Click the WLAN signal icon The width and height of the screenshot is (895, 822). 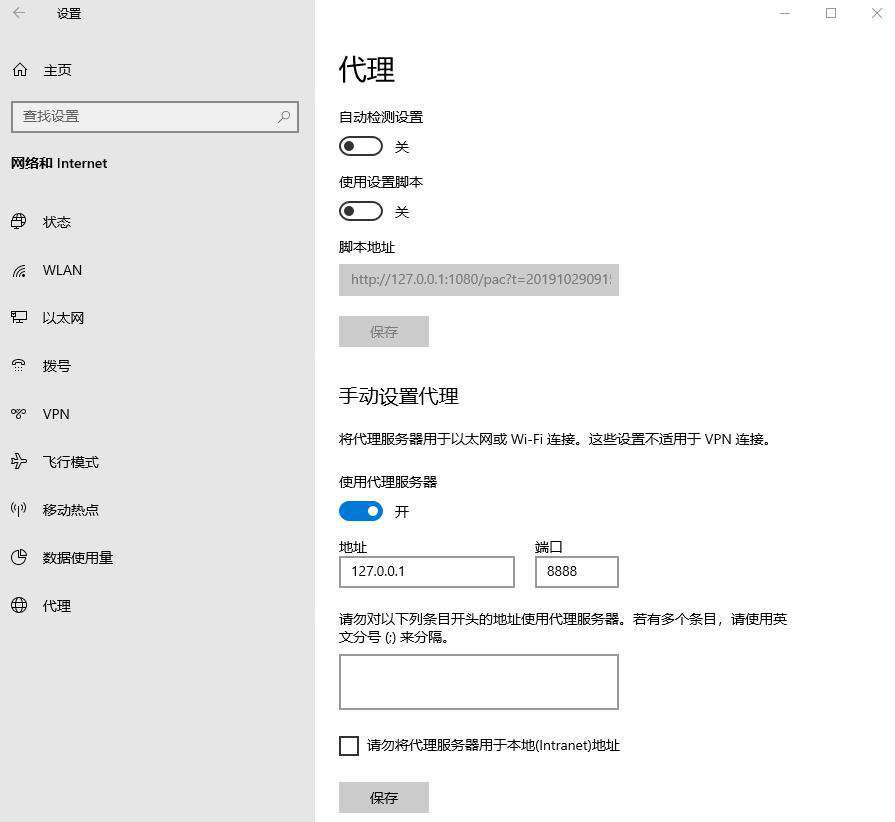(x=19, y=270)
